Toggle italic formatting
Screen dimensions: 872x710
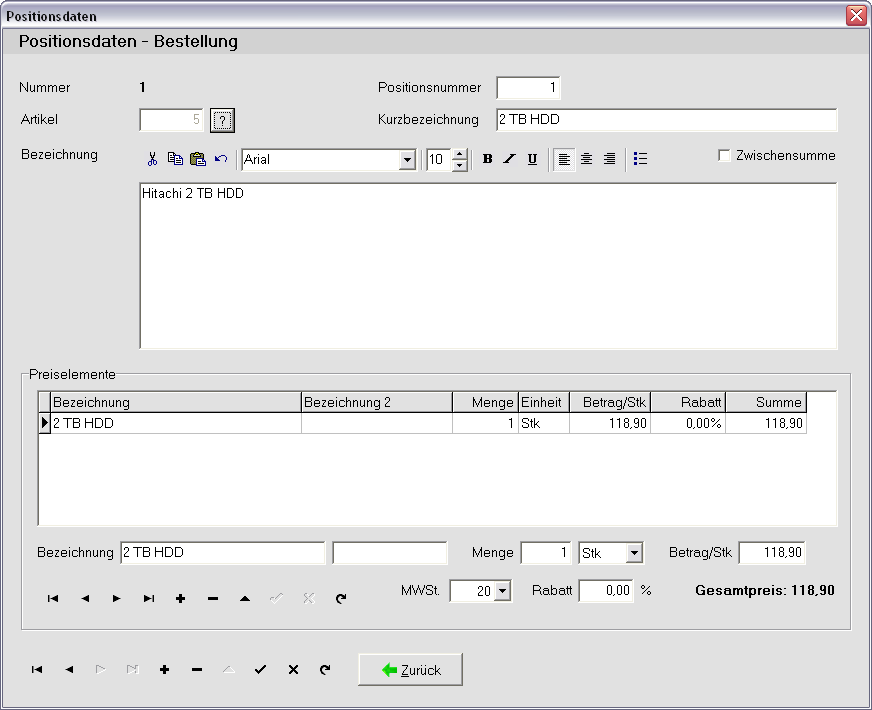(509, 159)
